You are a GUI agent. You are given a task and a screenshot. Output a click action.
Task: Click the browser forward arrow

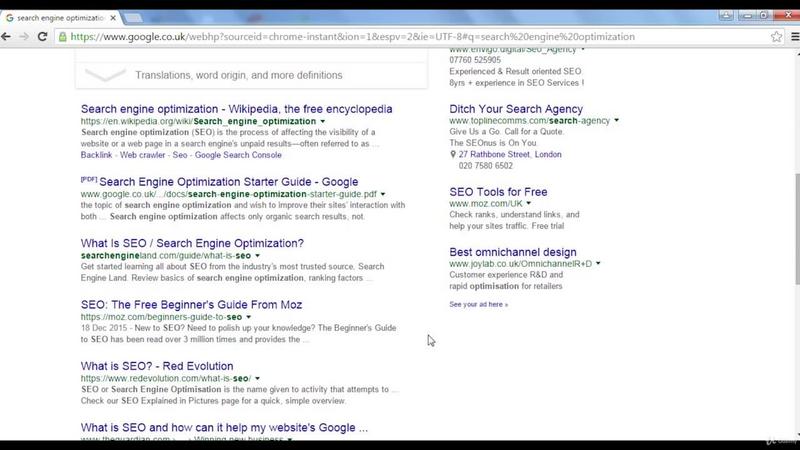pos(24,37)
